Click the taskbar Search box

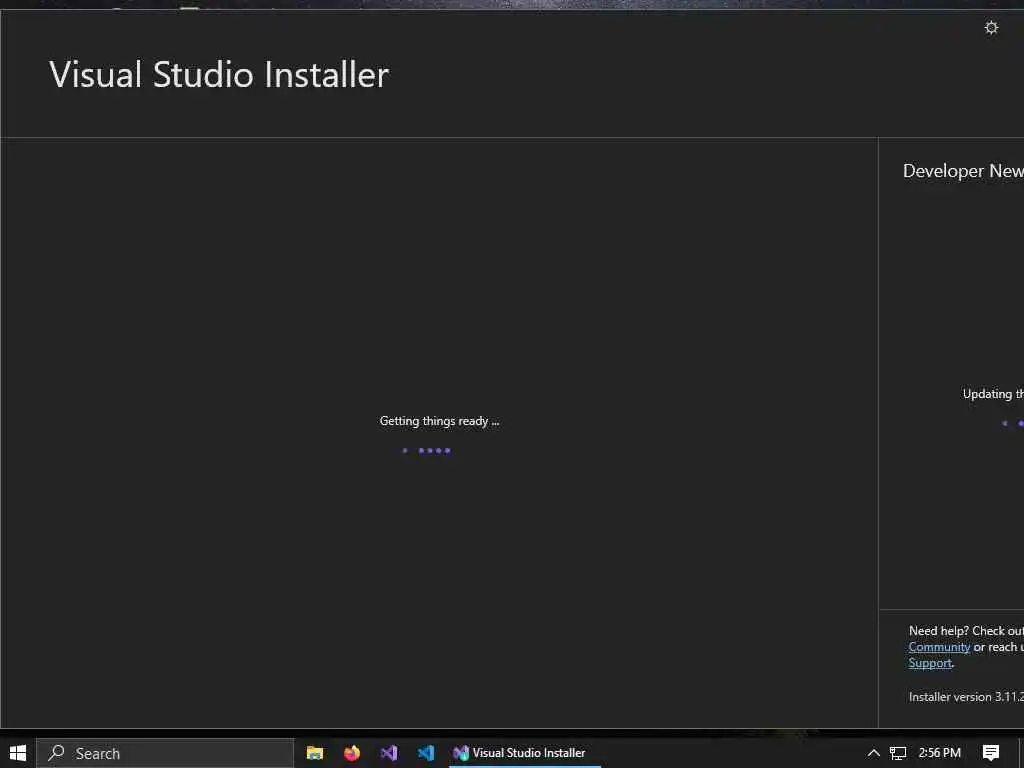pyautogui.click(x=165, y=753)
